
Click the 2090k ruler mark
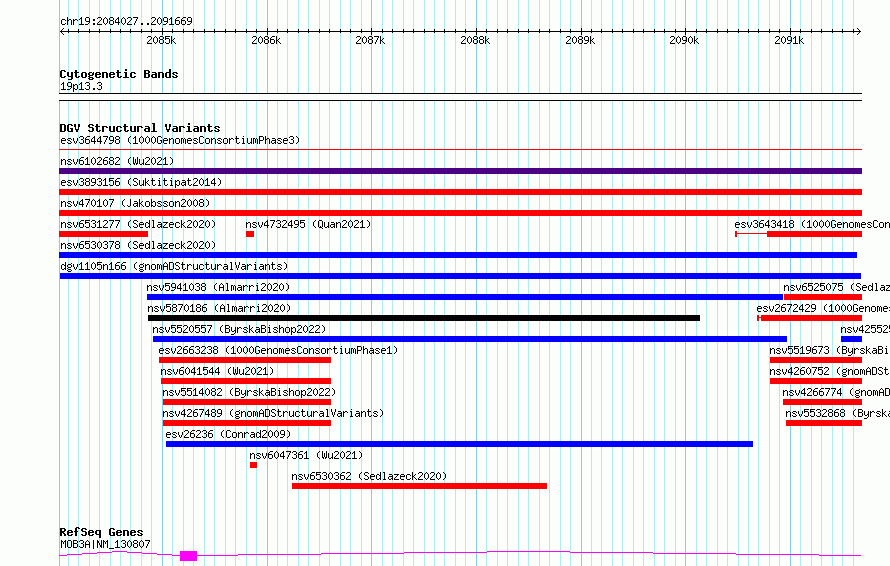pos(685,40)
